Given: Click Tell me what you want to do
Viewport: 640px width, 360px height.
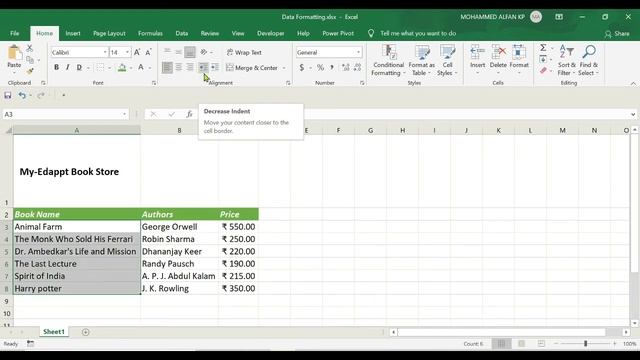Looking at the screenshot, I should [x=418, y=33].
